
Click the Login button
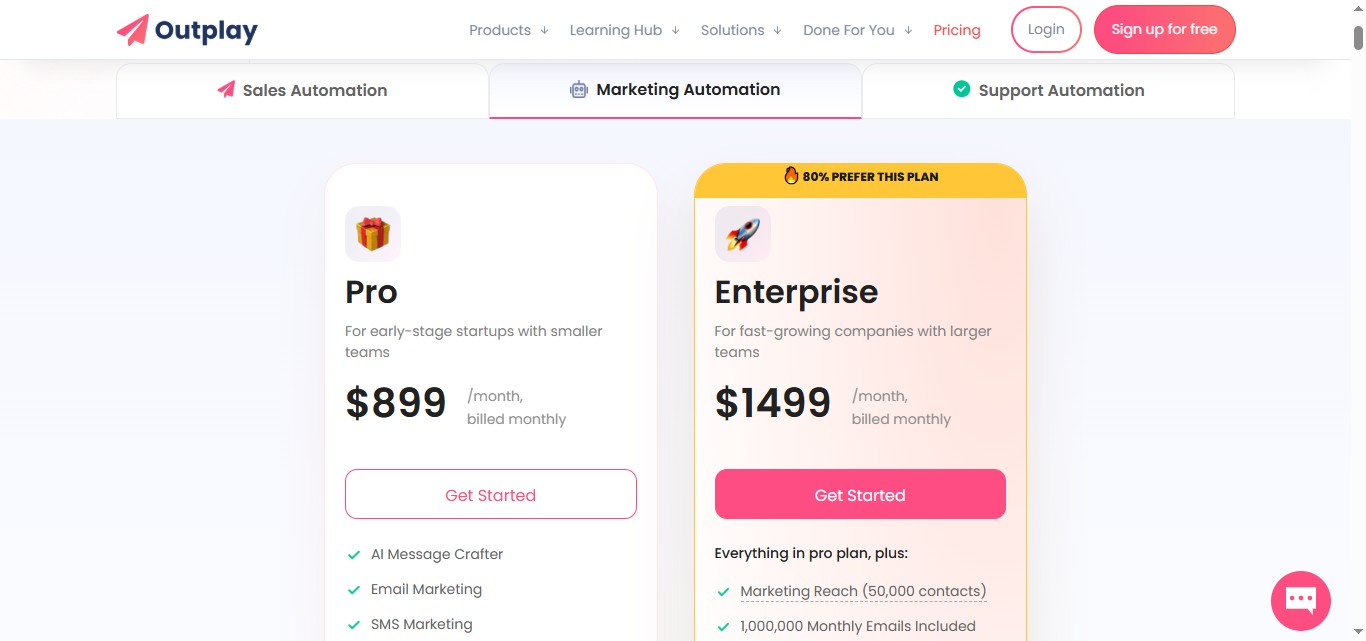tap(1046, 29)
